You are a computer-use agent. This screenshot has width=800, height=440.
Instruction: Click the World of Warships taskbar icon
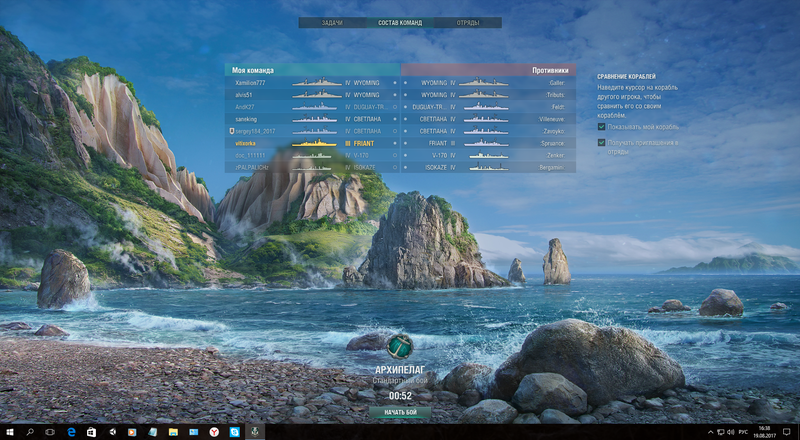[x=255, y=432]
